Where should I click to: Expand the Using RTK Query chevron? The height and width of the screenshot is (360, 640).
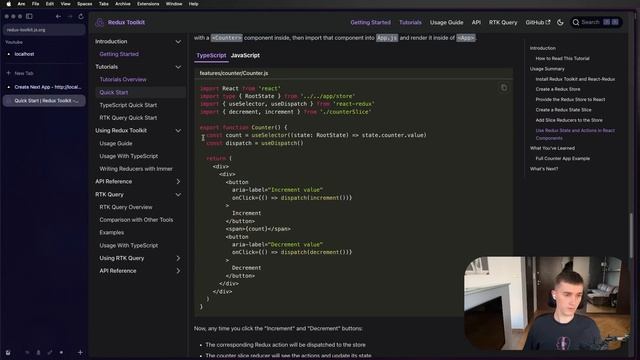tap(178, 258)
